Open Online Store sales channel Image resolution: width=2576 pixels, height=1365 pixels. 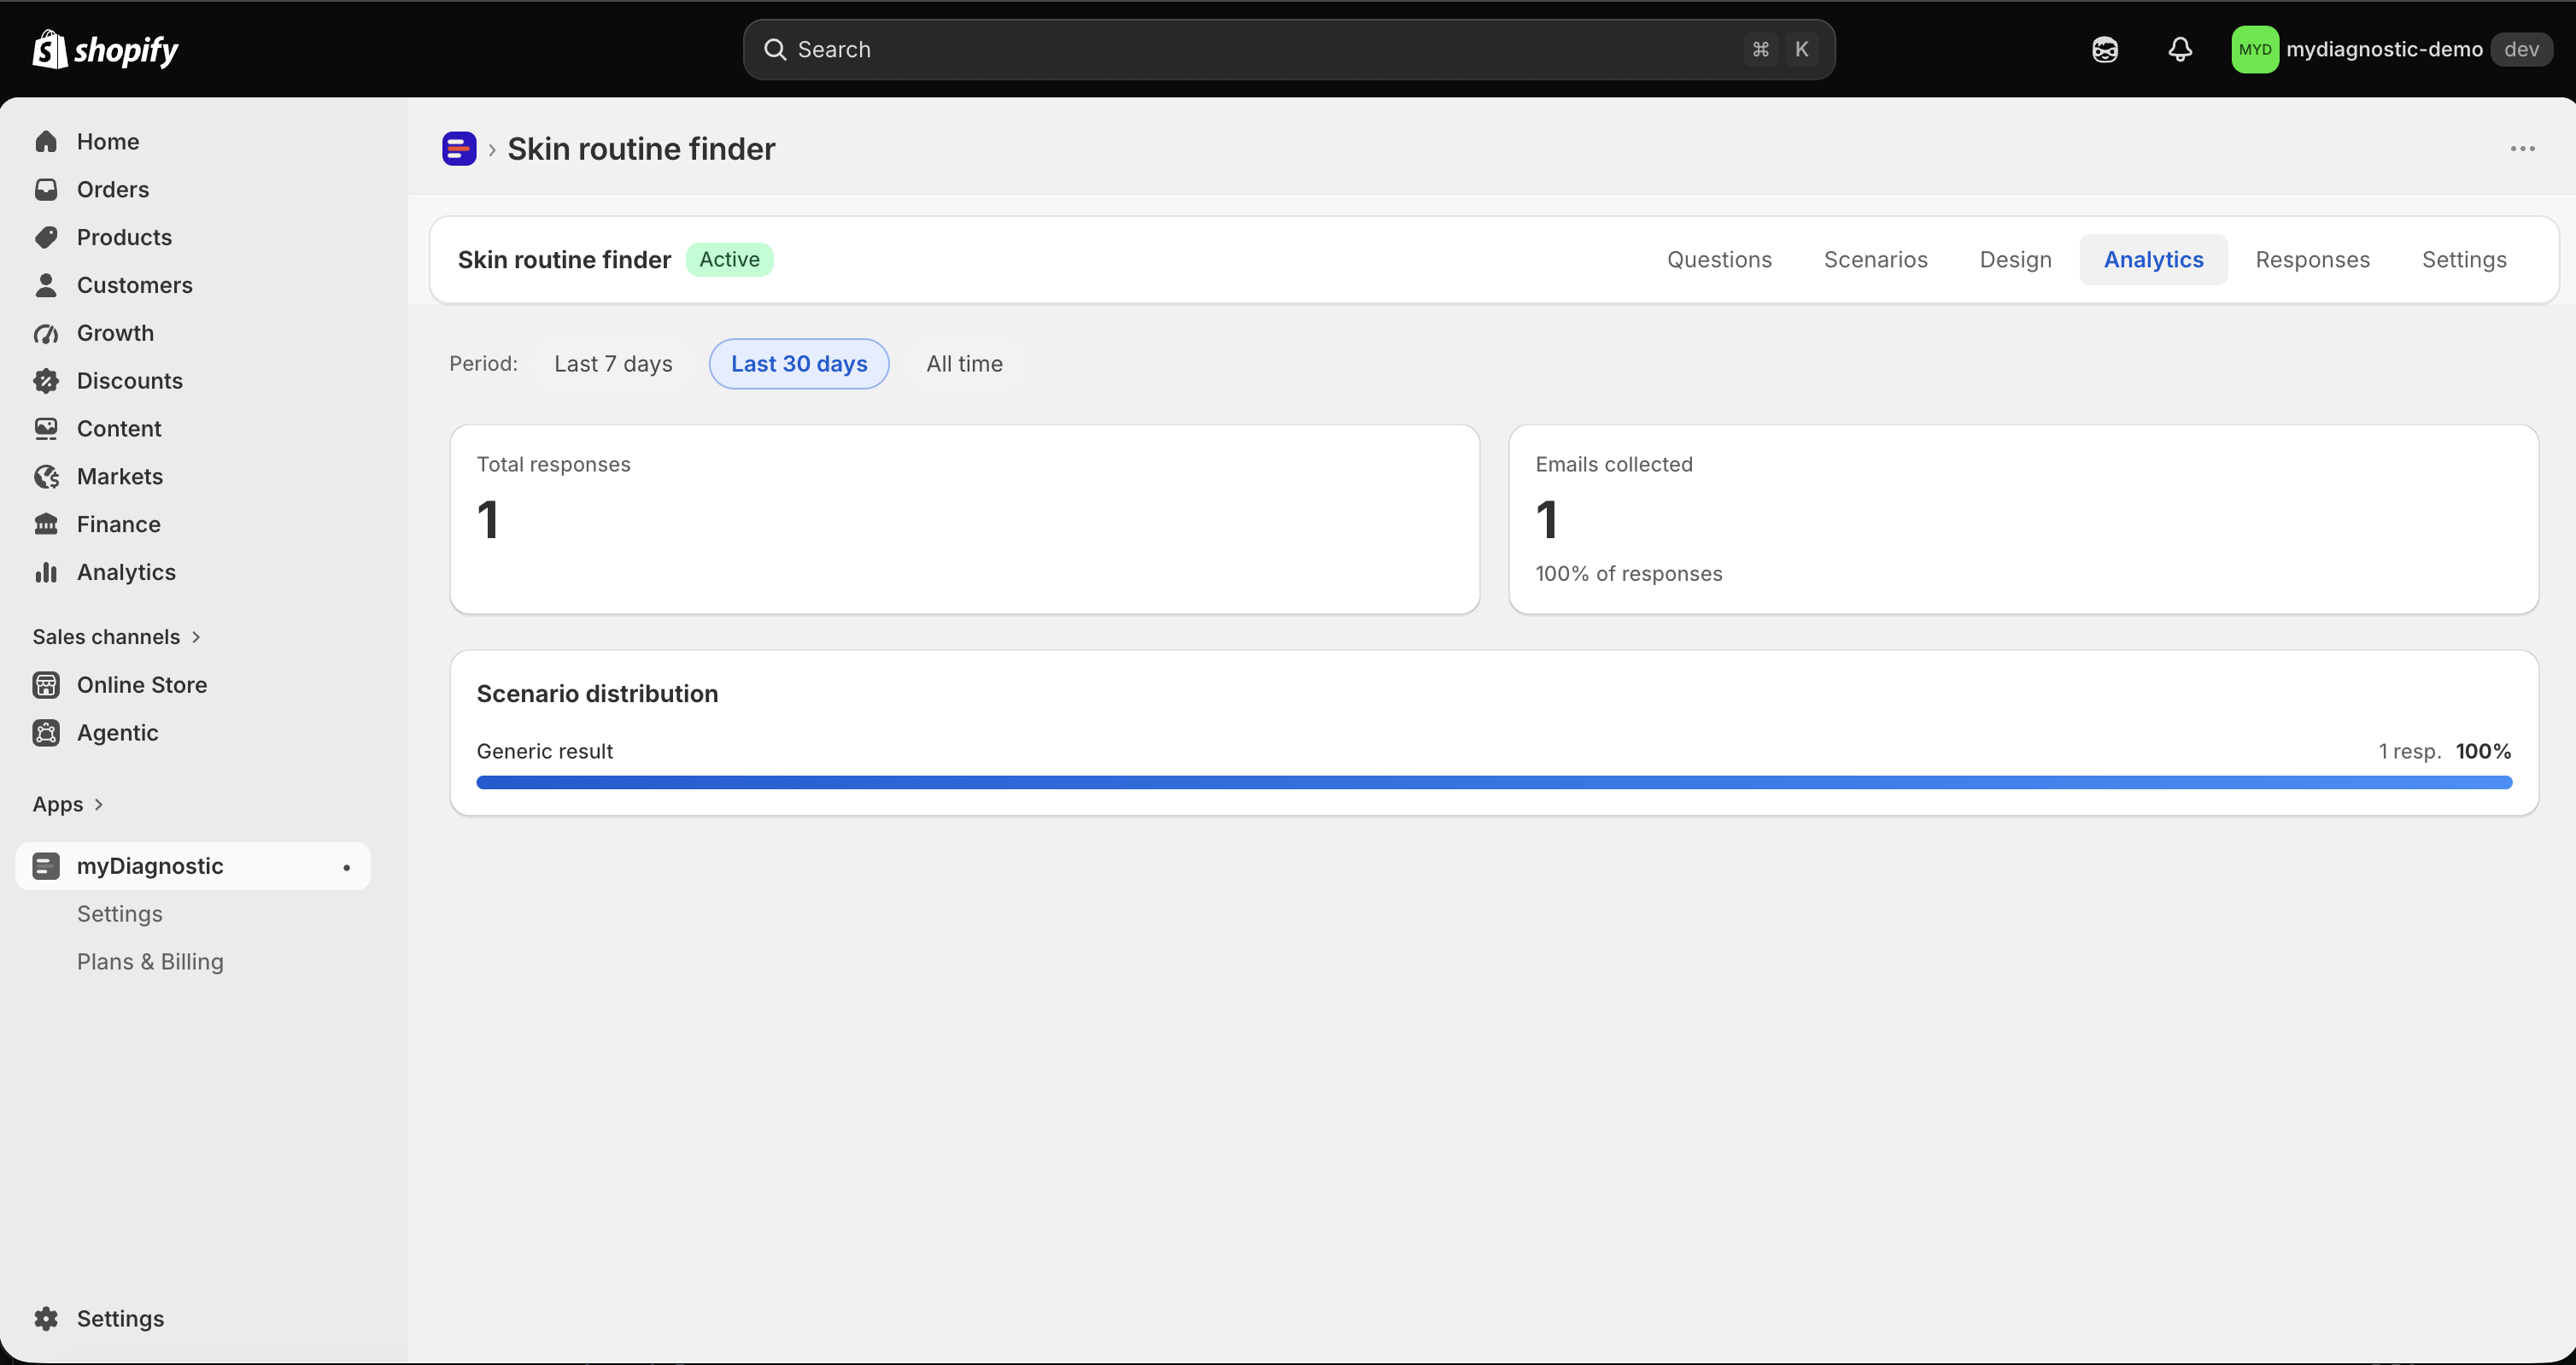(x=192, y=685)
